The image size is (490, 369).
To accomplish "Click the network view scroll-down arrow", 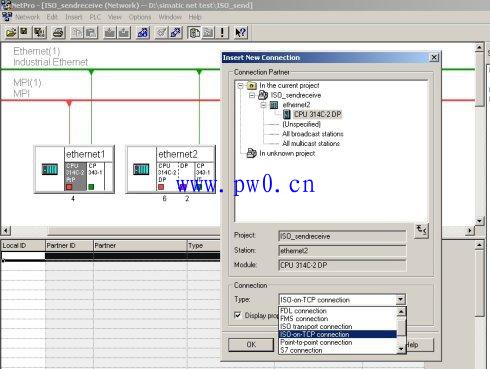I will point(479,221).
